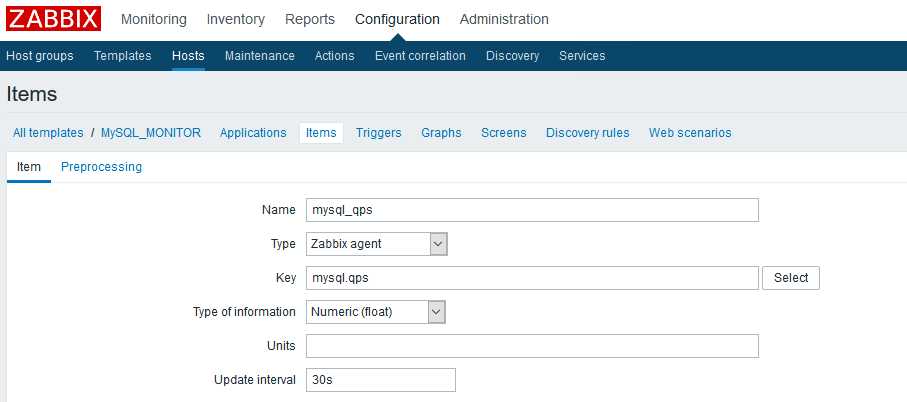Open the Reports menu
Viewport: 907px width, 402px height.
[310, 19]
